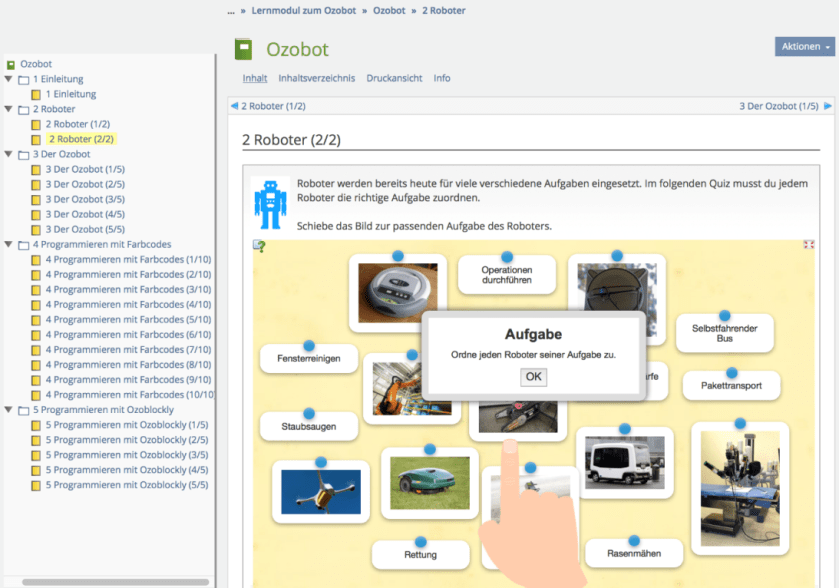Image resolution: width=839 pixels, height=588 pixels.
Task: Click the folder icon next to 3 Der Ozobot
Action: tap(23, 155)
